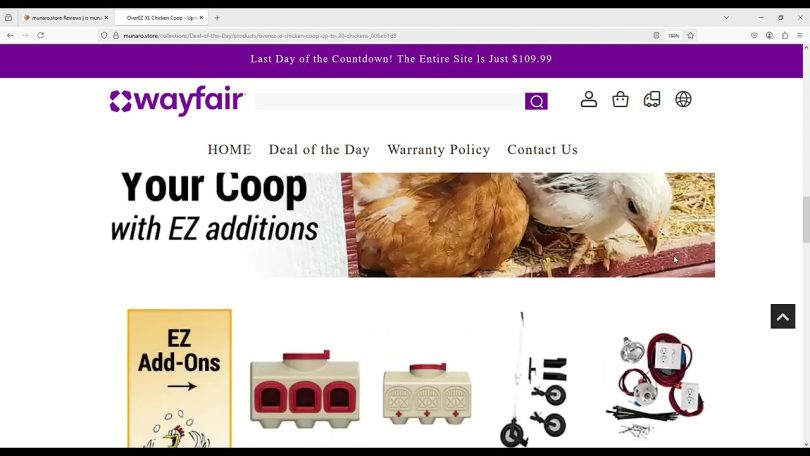Click the delivery truck tracking icon
810x456 pixels.
[652, 99]
